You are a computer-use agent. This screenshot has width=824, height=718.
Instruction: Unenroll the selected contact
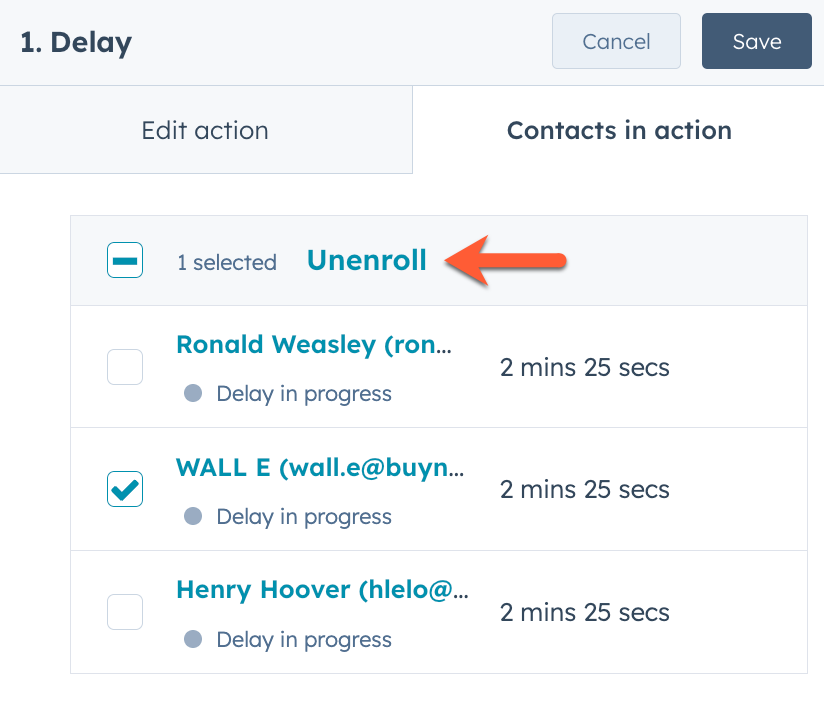click(x=366, y=260)
